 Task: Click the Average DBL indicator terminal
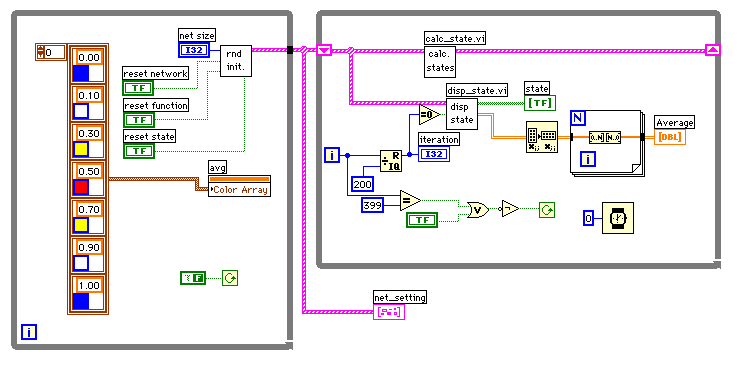(x=670, y=137)
